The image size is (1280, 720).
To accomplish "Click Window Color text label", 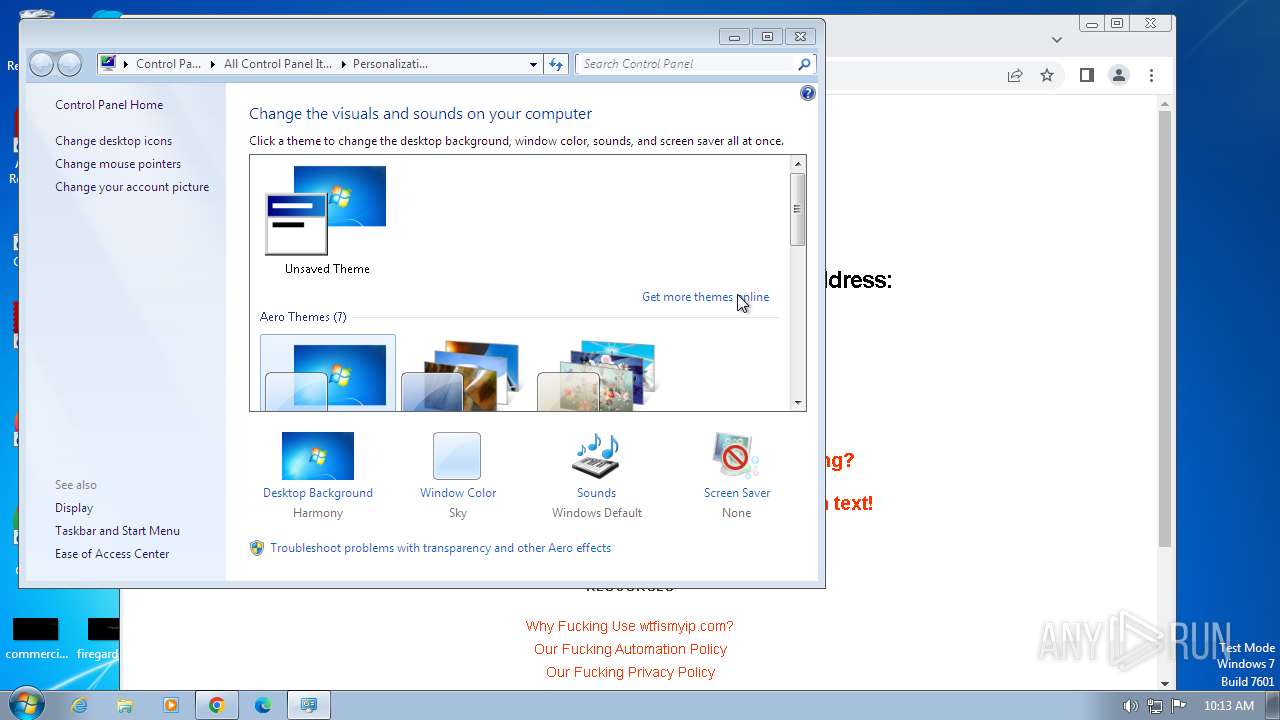I will click(x=458, y=493).
